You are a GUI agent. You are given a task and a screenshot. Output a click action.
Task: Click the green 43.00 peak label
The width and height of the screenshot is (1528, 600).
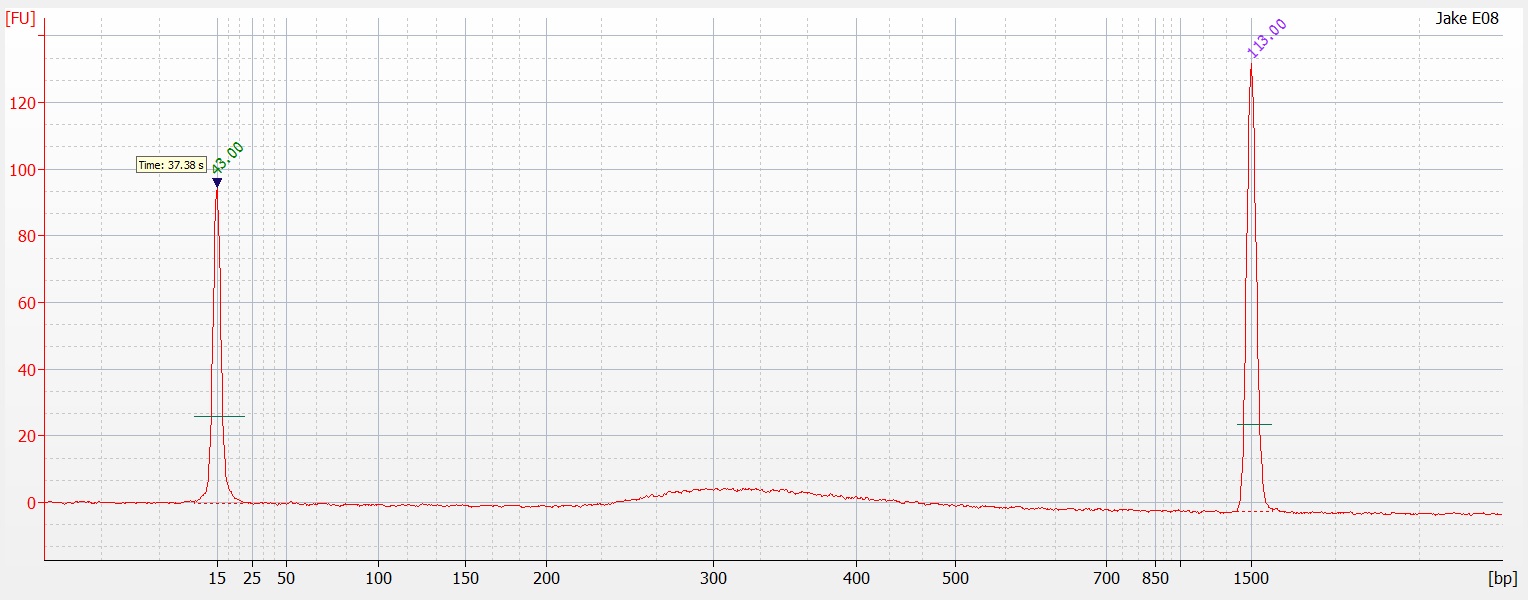[x=228, y=159]
